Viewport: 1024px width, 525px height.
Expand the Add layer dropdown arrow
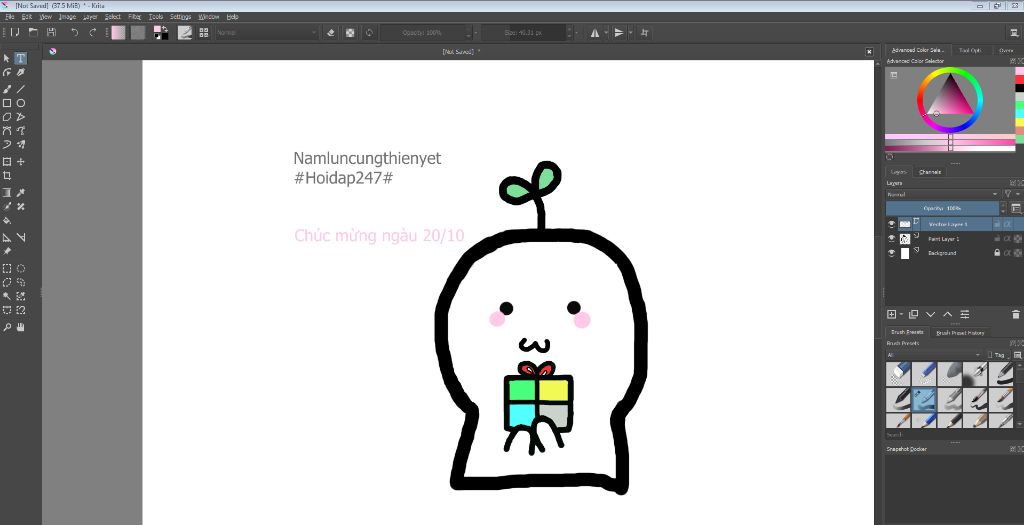point(901,315)
